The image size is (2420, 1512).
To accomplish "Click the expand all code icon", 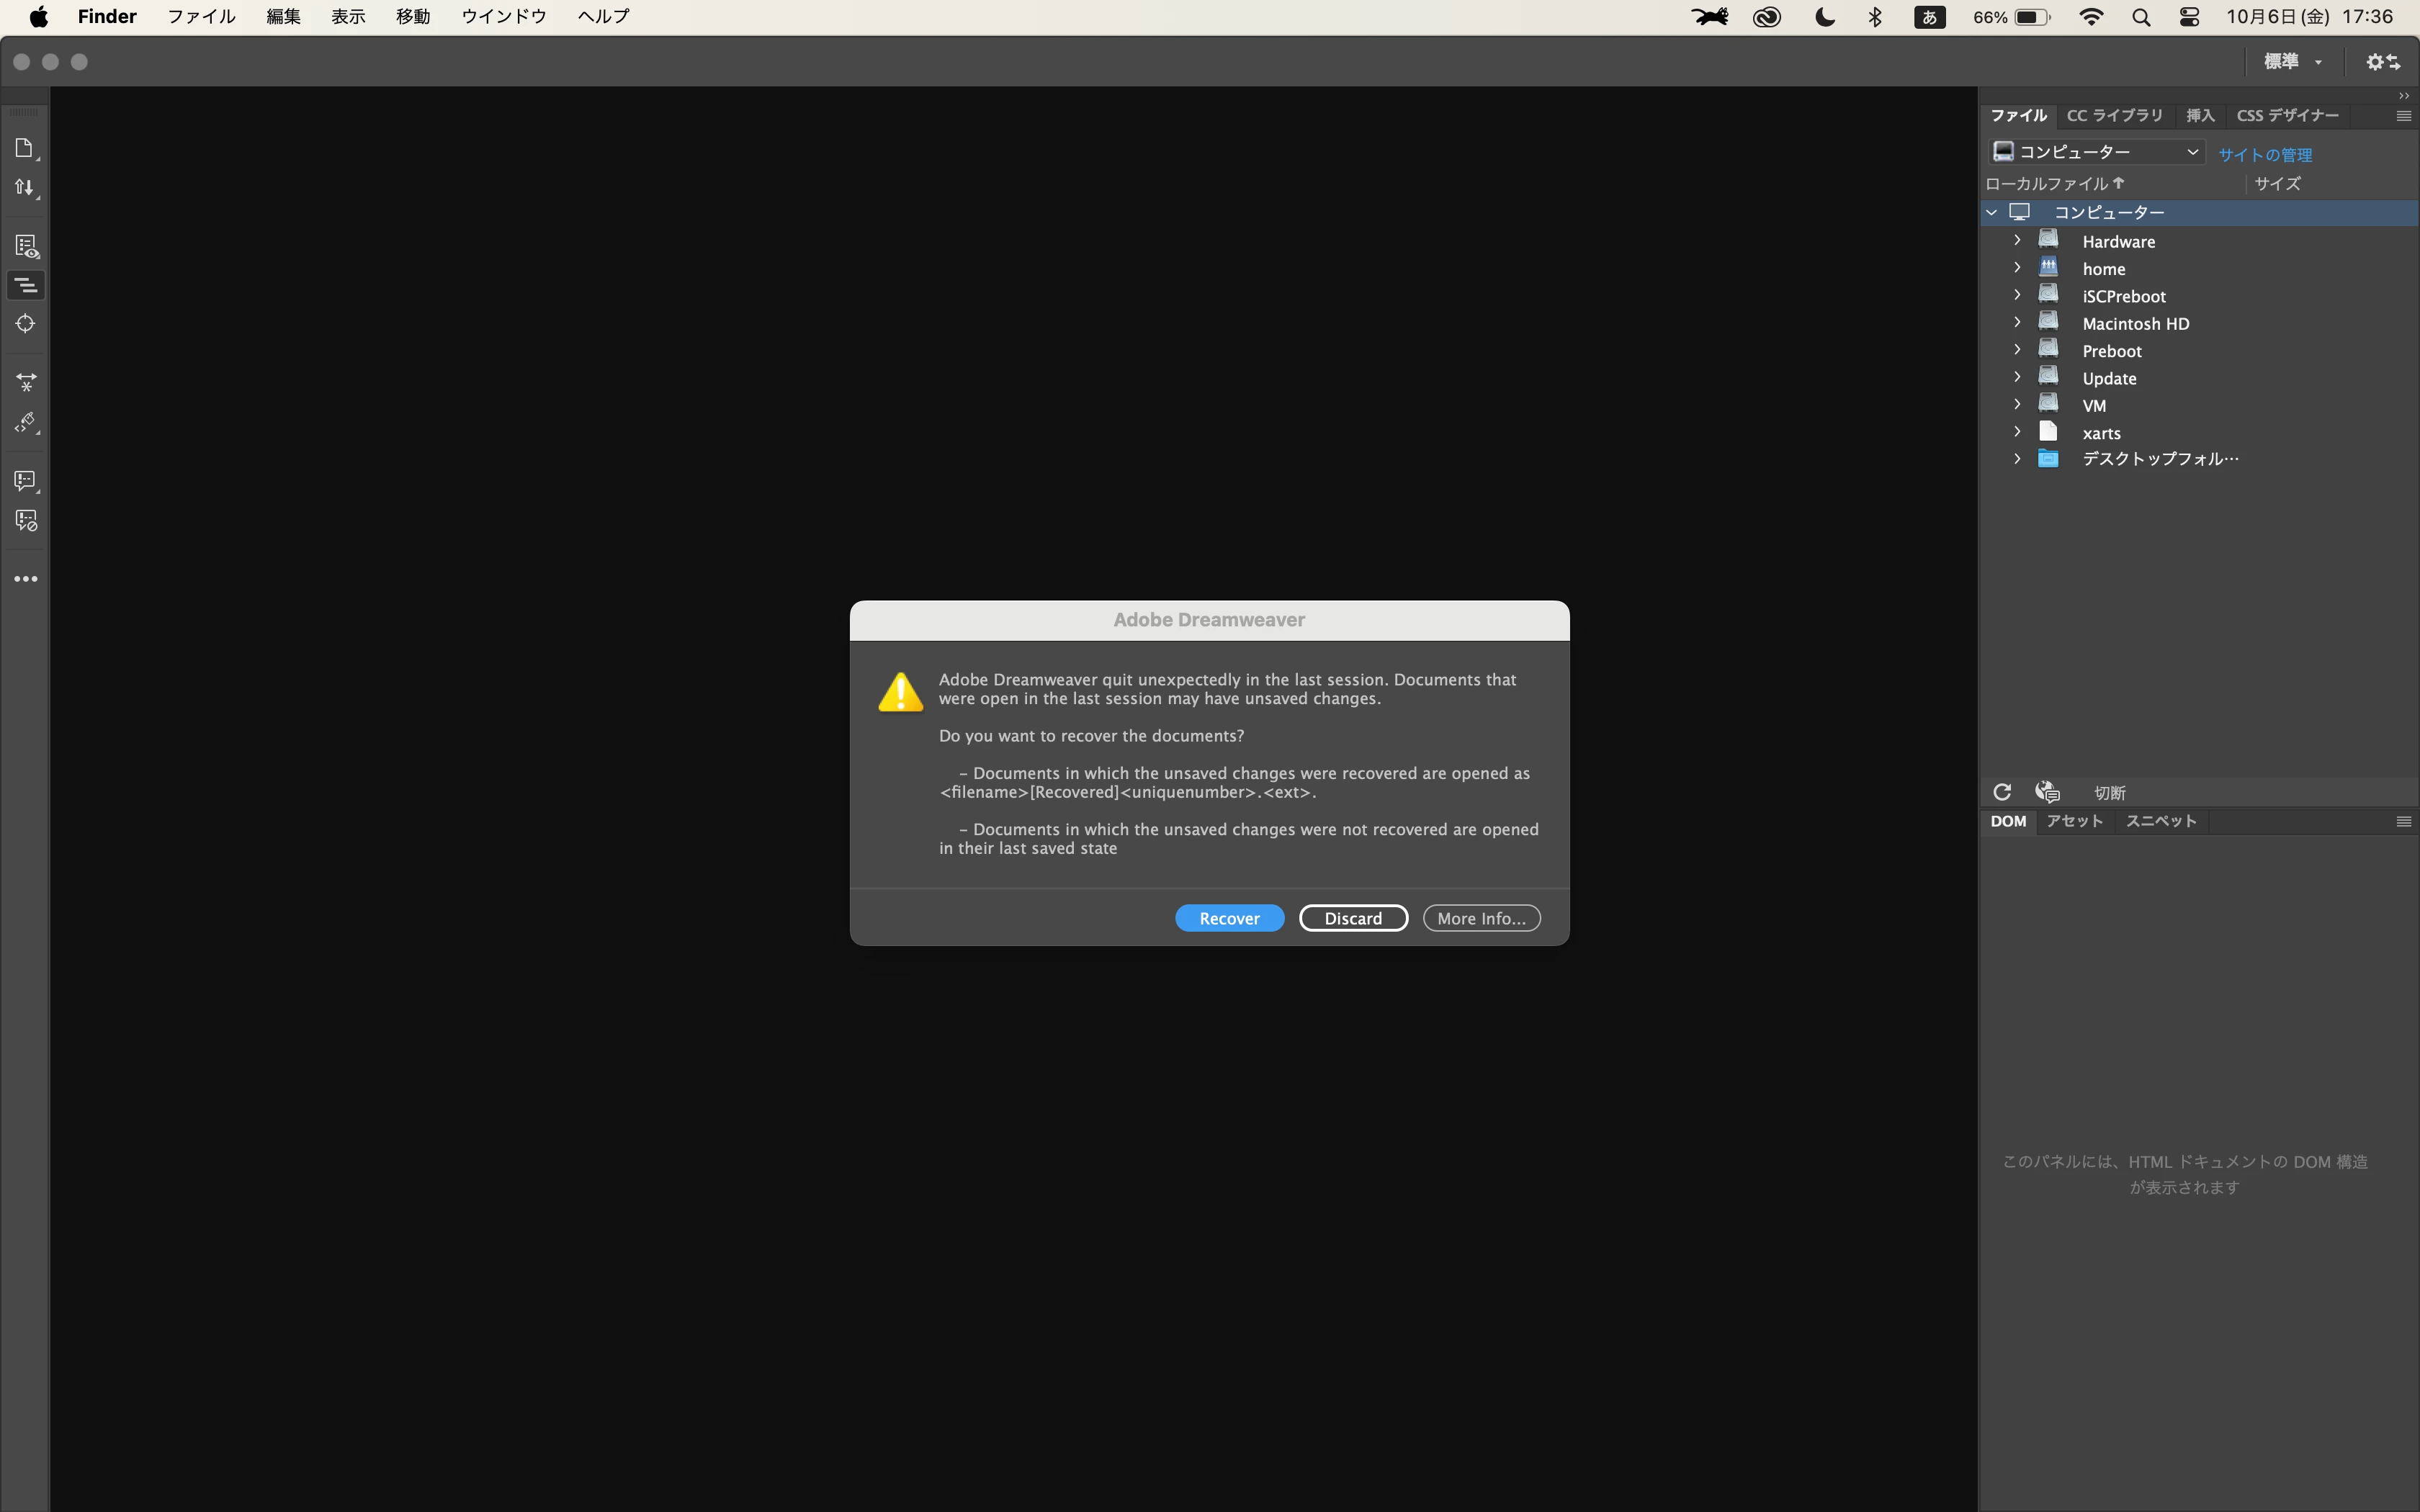I will point(26,382).
